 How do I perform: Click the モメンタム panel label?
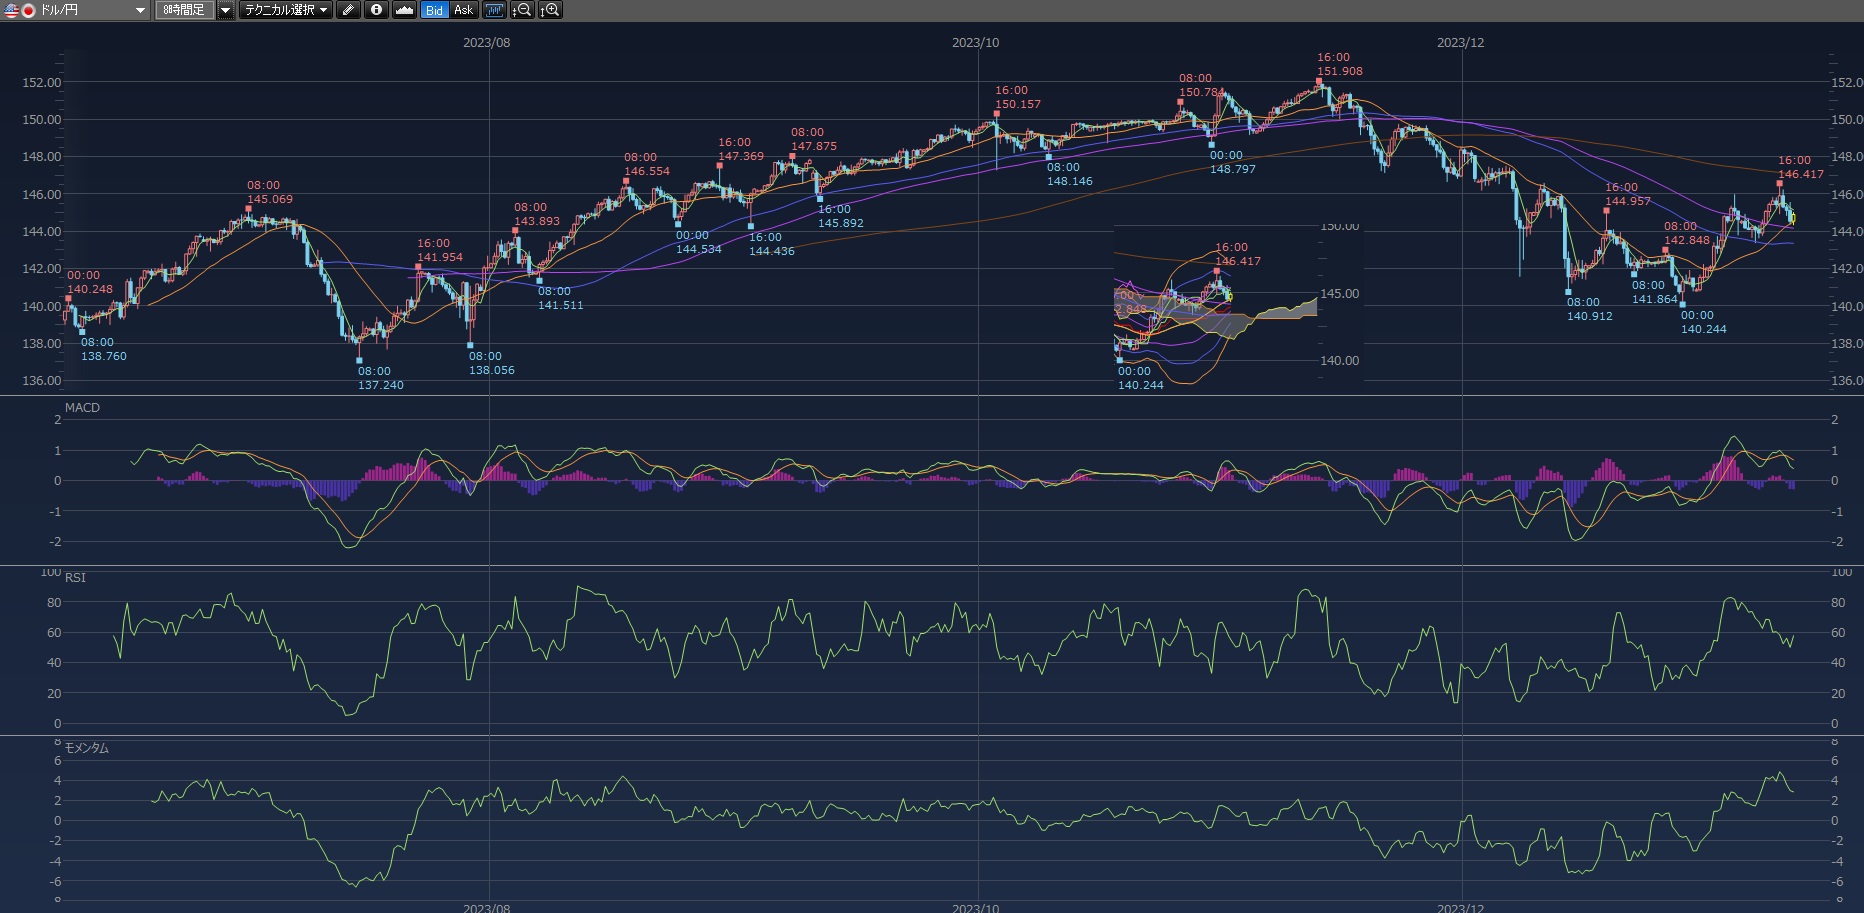tap(87, 748)
